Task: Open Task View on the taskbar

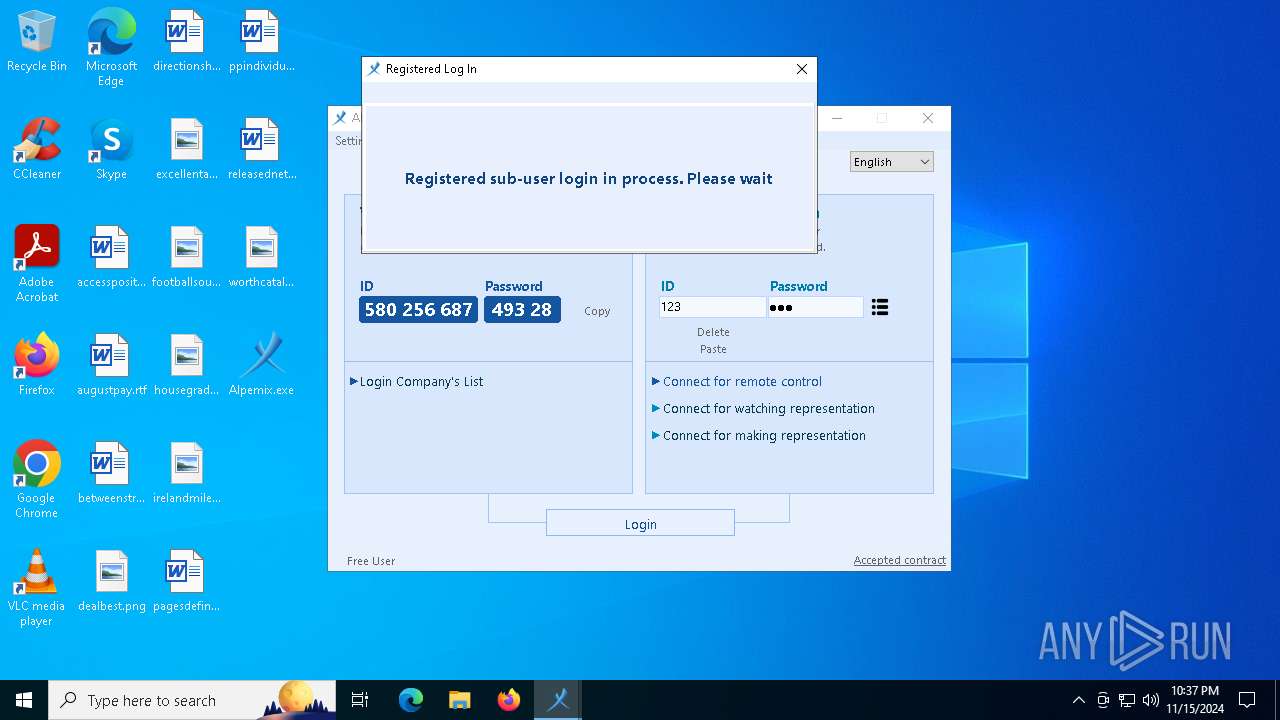Action: 360,700
